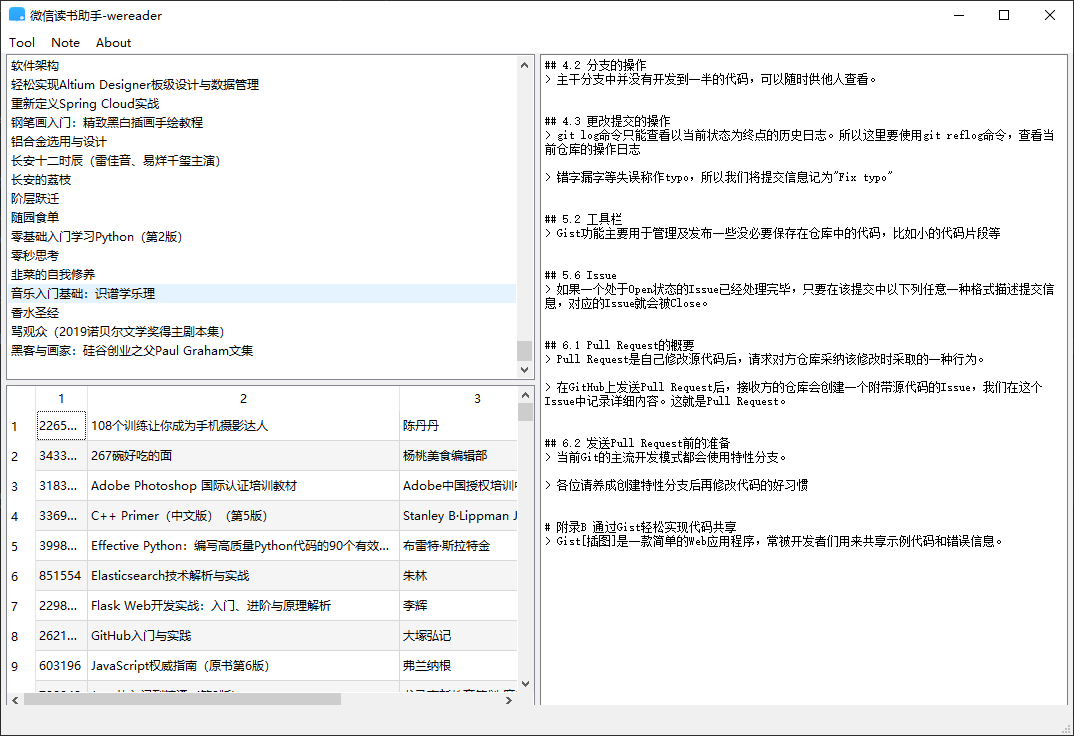Select 黑客与画家 Paul Graham文集
The image size is (1074, 736).
coord(262,351)
